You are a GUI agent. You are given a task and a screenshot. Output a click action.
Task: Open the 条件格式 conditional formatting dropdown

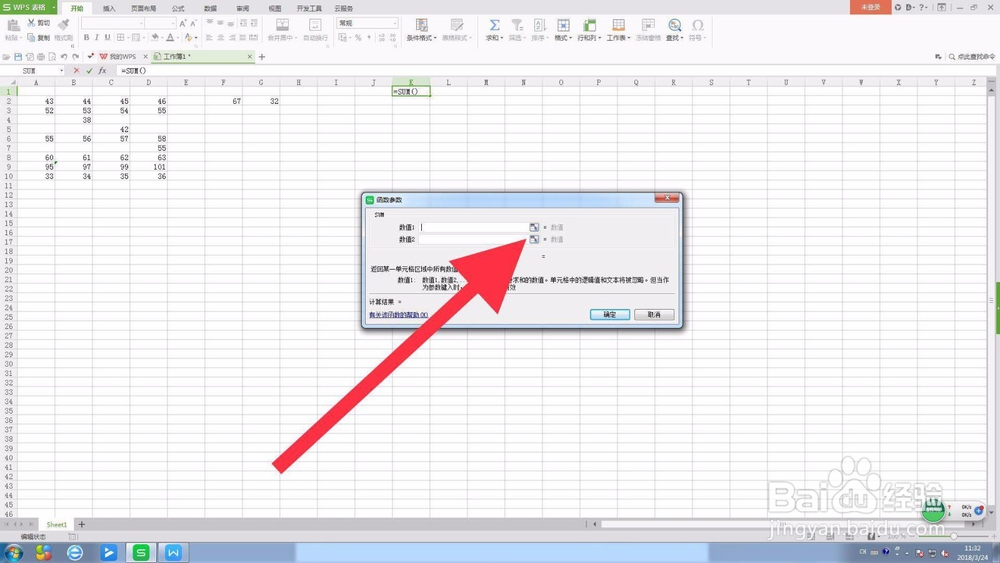[x=422, y=30]
